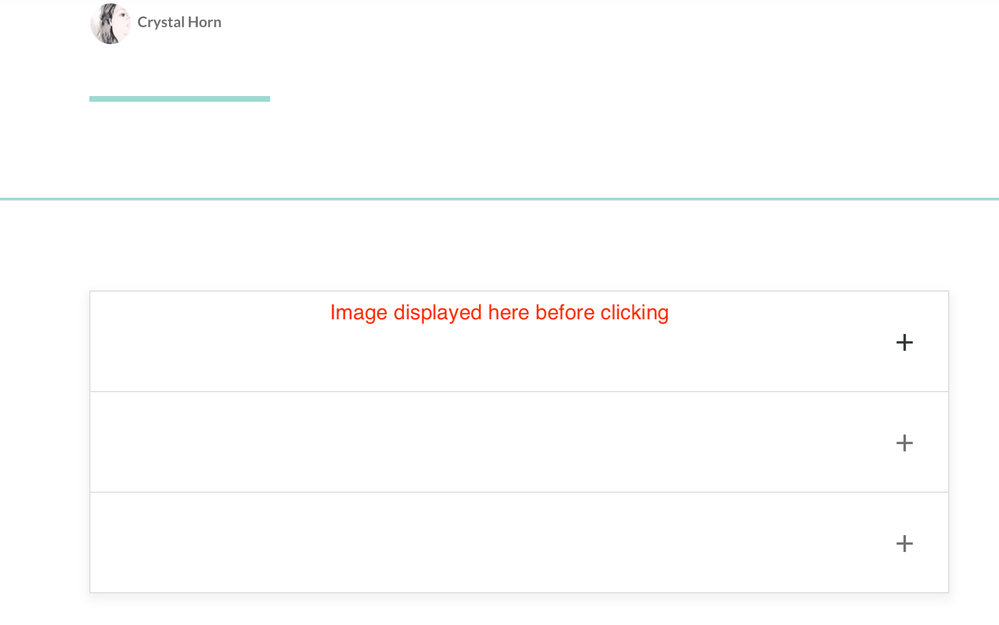Image resolution: width=999 pixels, height=625 pixels.
Task: Expand the bottom accordion panel by its blank center
Action: [x=500, y=543]
